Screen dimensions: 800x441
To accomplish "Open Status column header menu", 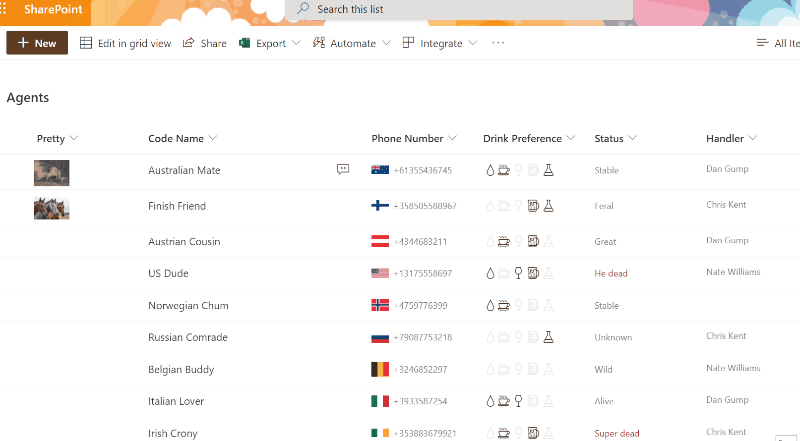I will pos(615,138).
